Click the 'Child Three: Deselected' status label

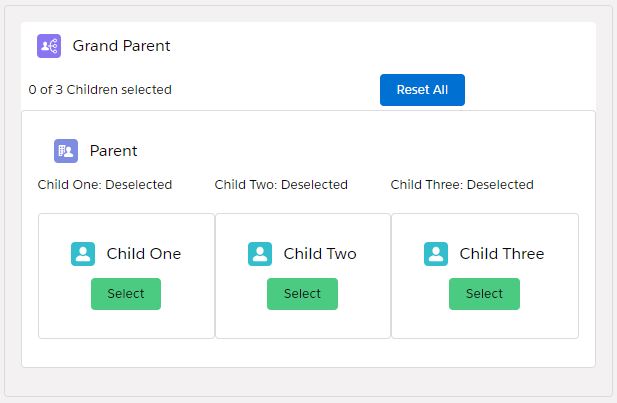point(462,185)
